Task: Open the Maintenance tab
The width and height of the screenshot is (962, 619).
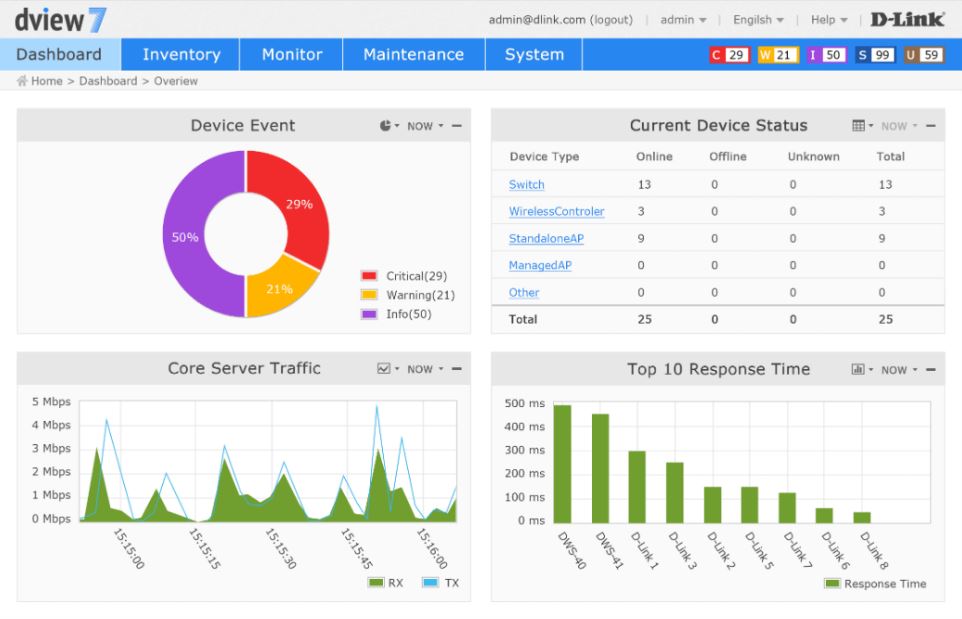Action: 413,55
